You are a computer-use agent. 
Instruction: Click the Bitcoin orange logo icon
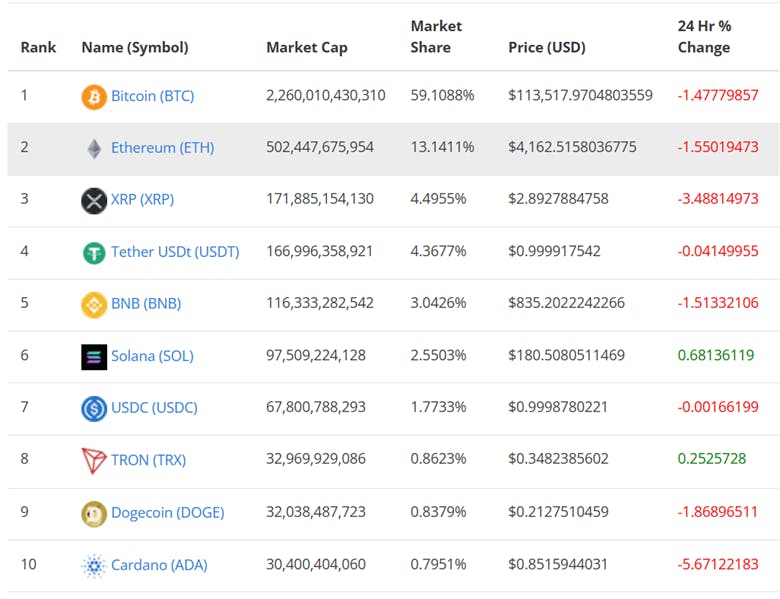click(94, 97)
